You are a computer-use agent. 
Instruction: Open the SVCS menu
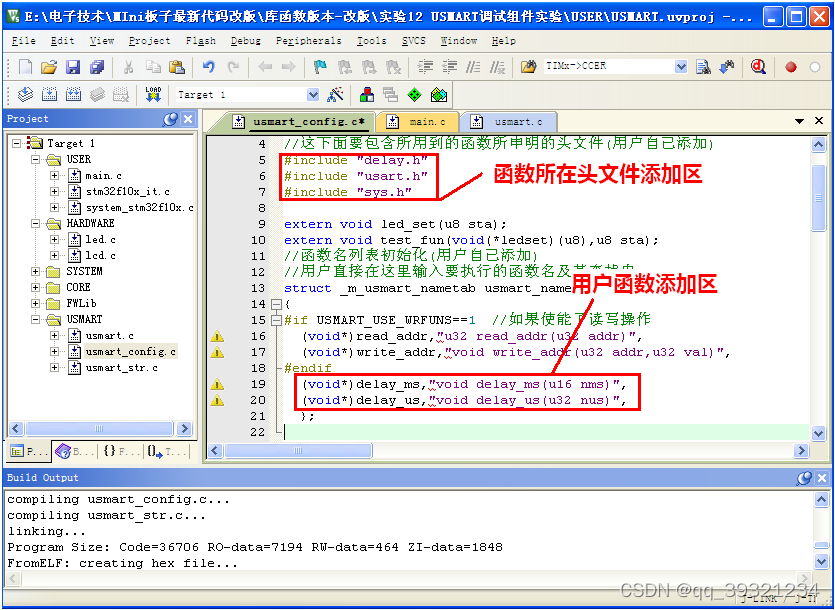pyautogui.click(x=413, y=41)
